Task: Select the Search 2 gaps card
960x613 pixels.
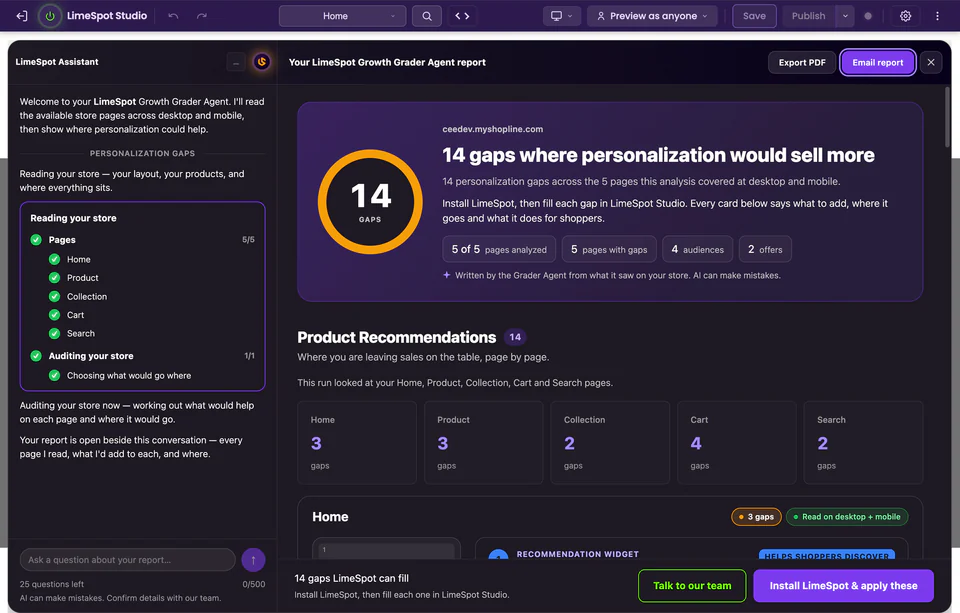Action: 863,443
